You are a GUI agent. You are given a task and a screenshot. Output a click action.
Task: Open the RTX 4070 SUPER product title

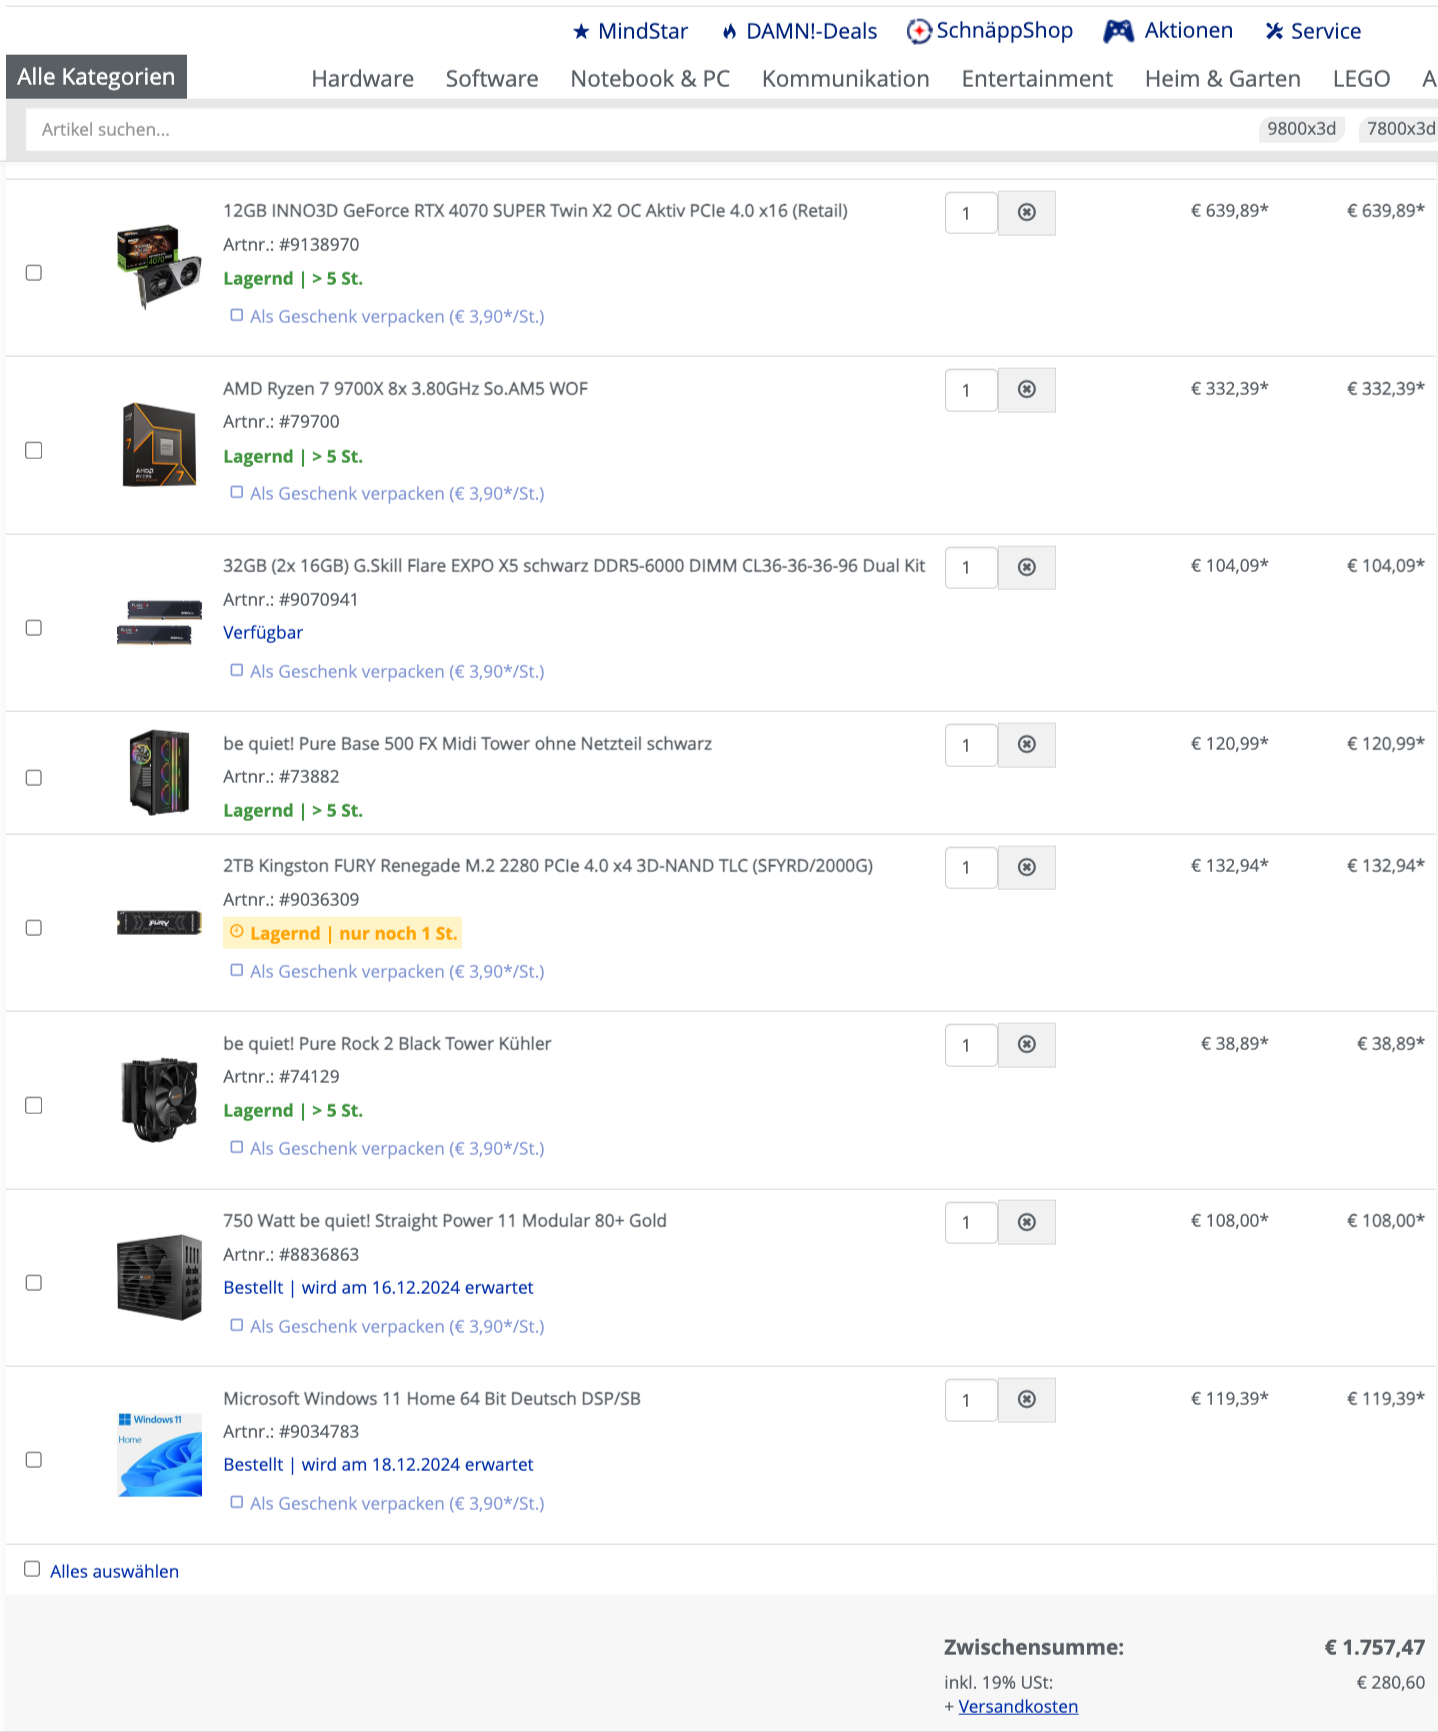(535, 211)
